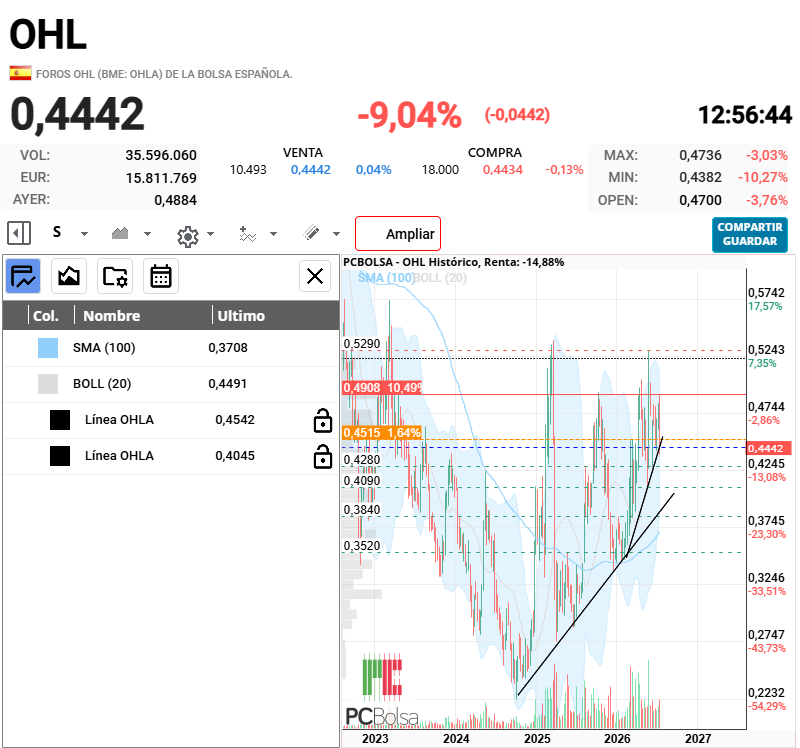Click the Spanish flag icon
The height and width of the screenshot is (748, 800).
click(20, 73)
